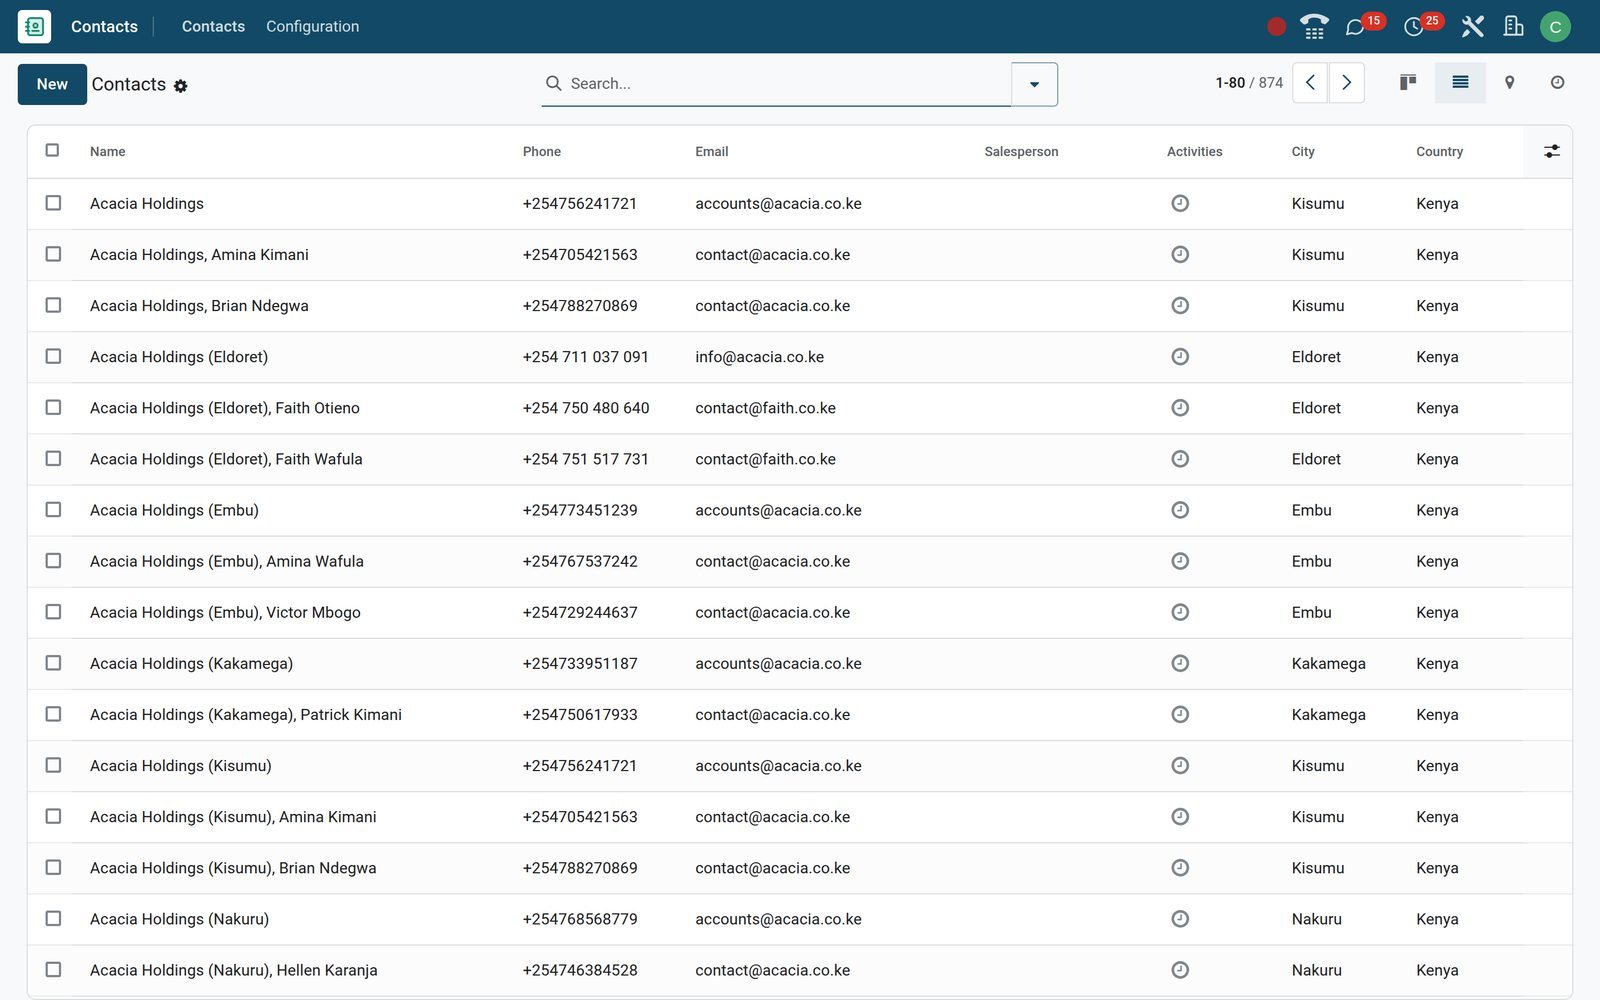Click email info@acacia.co.ke

pyautogui.click(x=759, y=357)
